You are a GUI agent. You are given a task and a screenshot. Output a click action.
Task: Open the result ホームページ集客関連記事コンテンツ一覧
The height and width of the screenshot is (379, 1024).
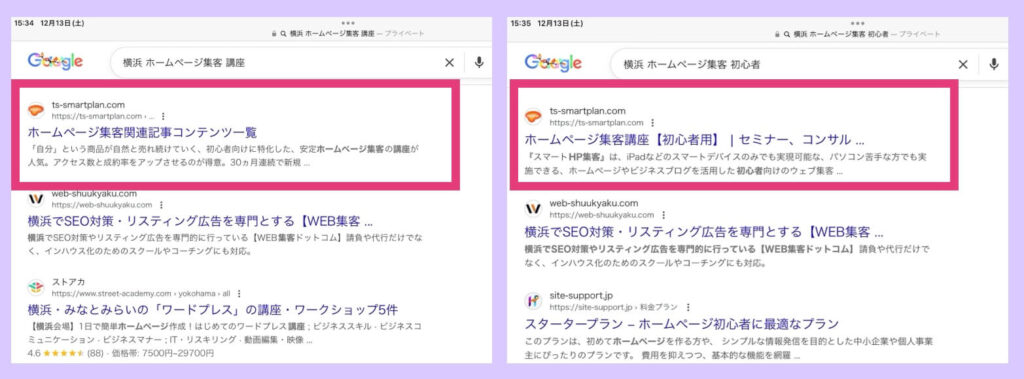142,132
